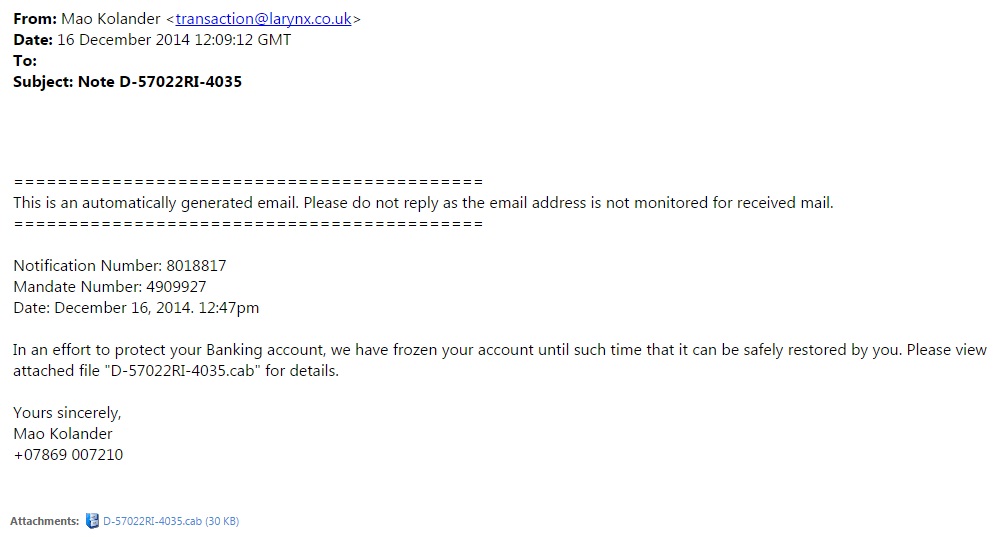993x537 pixels.
Task: Click the cab file attachment icon
Action: point(92,521)
